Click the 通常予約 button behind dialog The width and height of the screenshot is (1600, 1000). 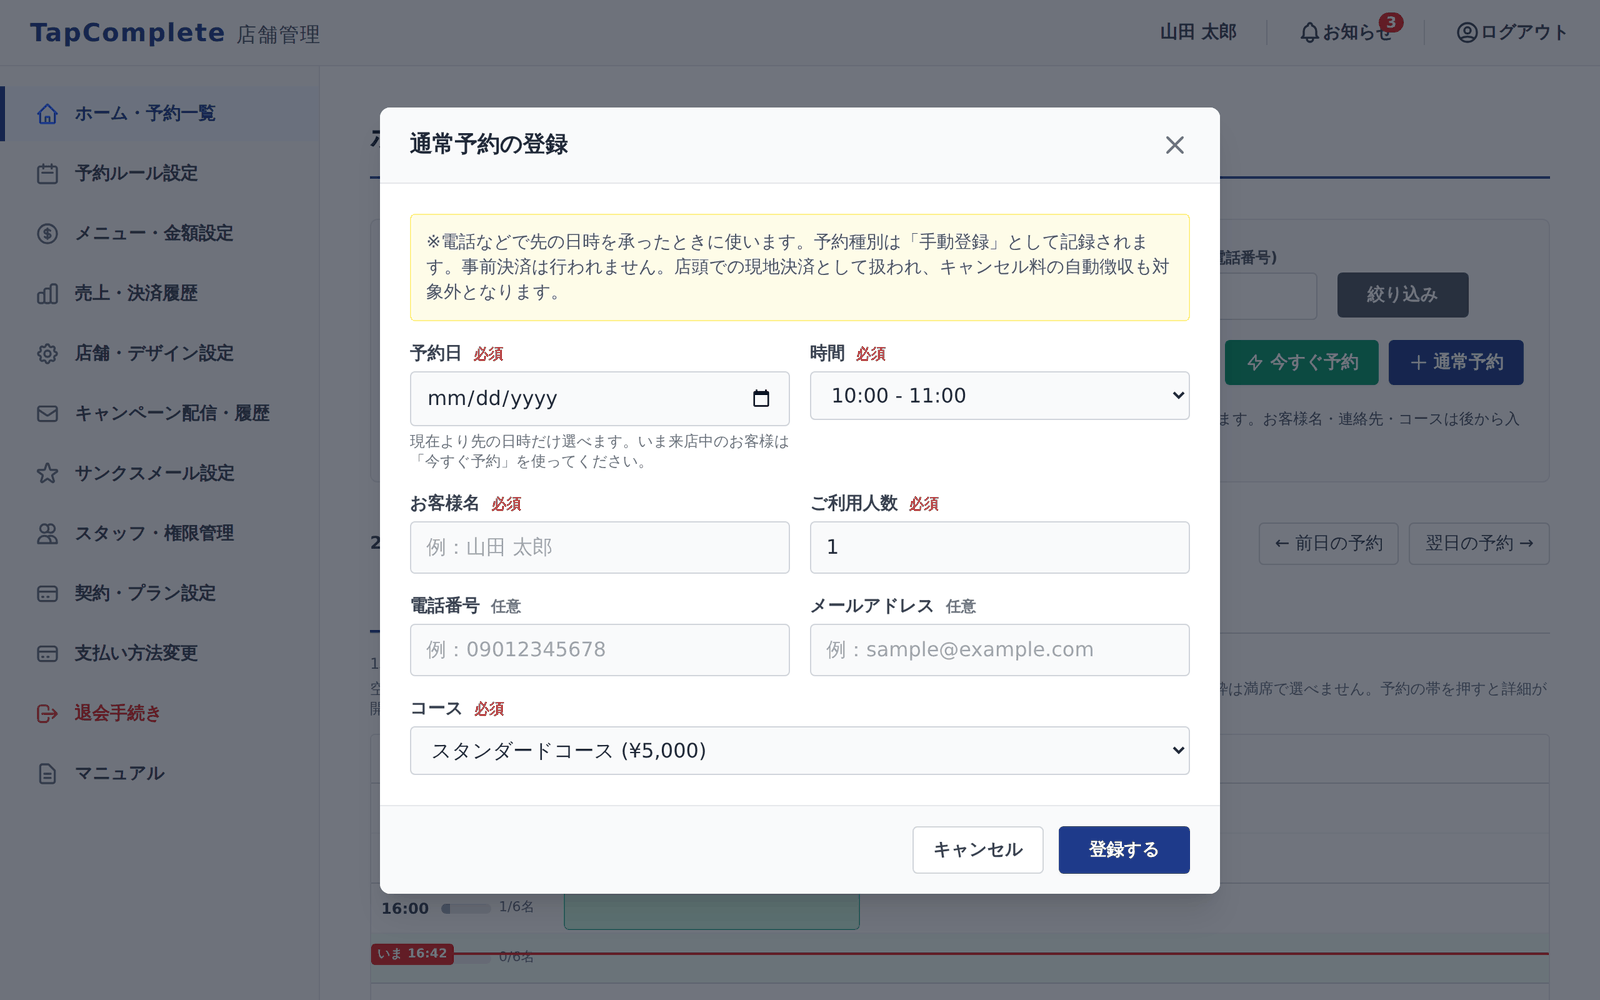tap(1456, 362)
